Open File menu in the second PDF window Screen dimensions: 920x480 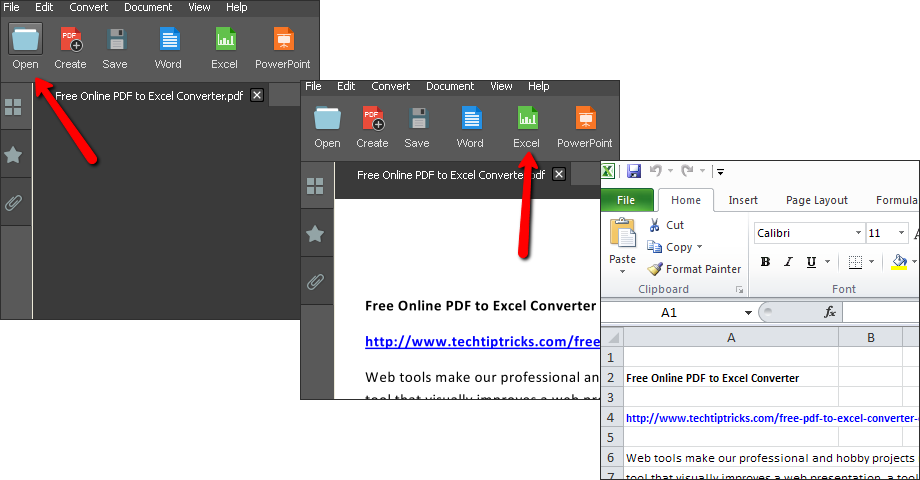(x=313, y=86)
